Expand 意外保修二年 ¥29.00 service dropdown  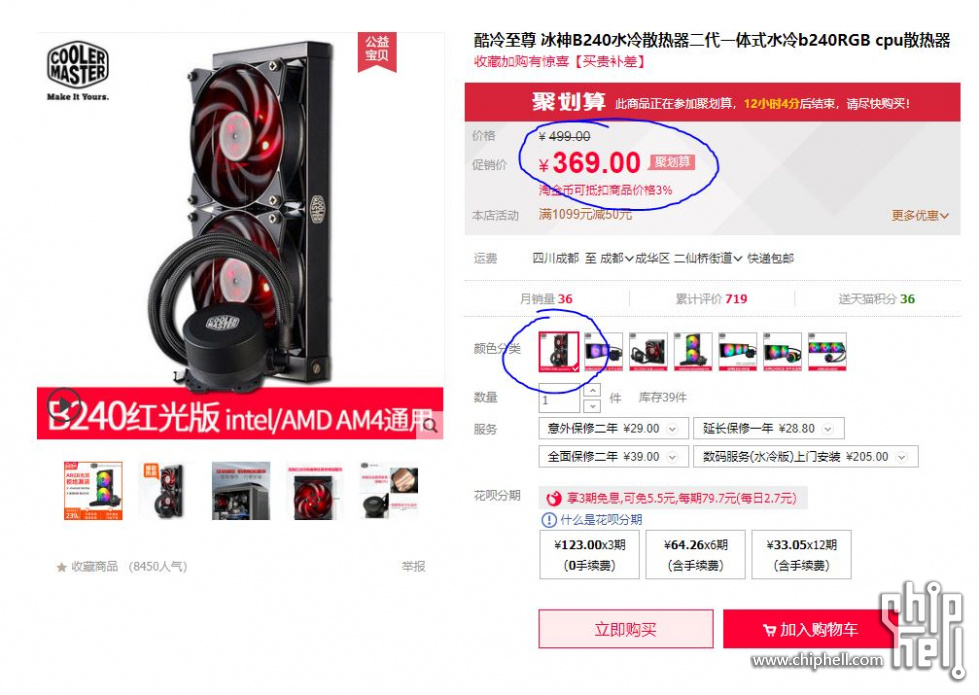672,429
